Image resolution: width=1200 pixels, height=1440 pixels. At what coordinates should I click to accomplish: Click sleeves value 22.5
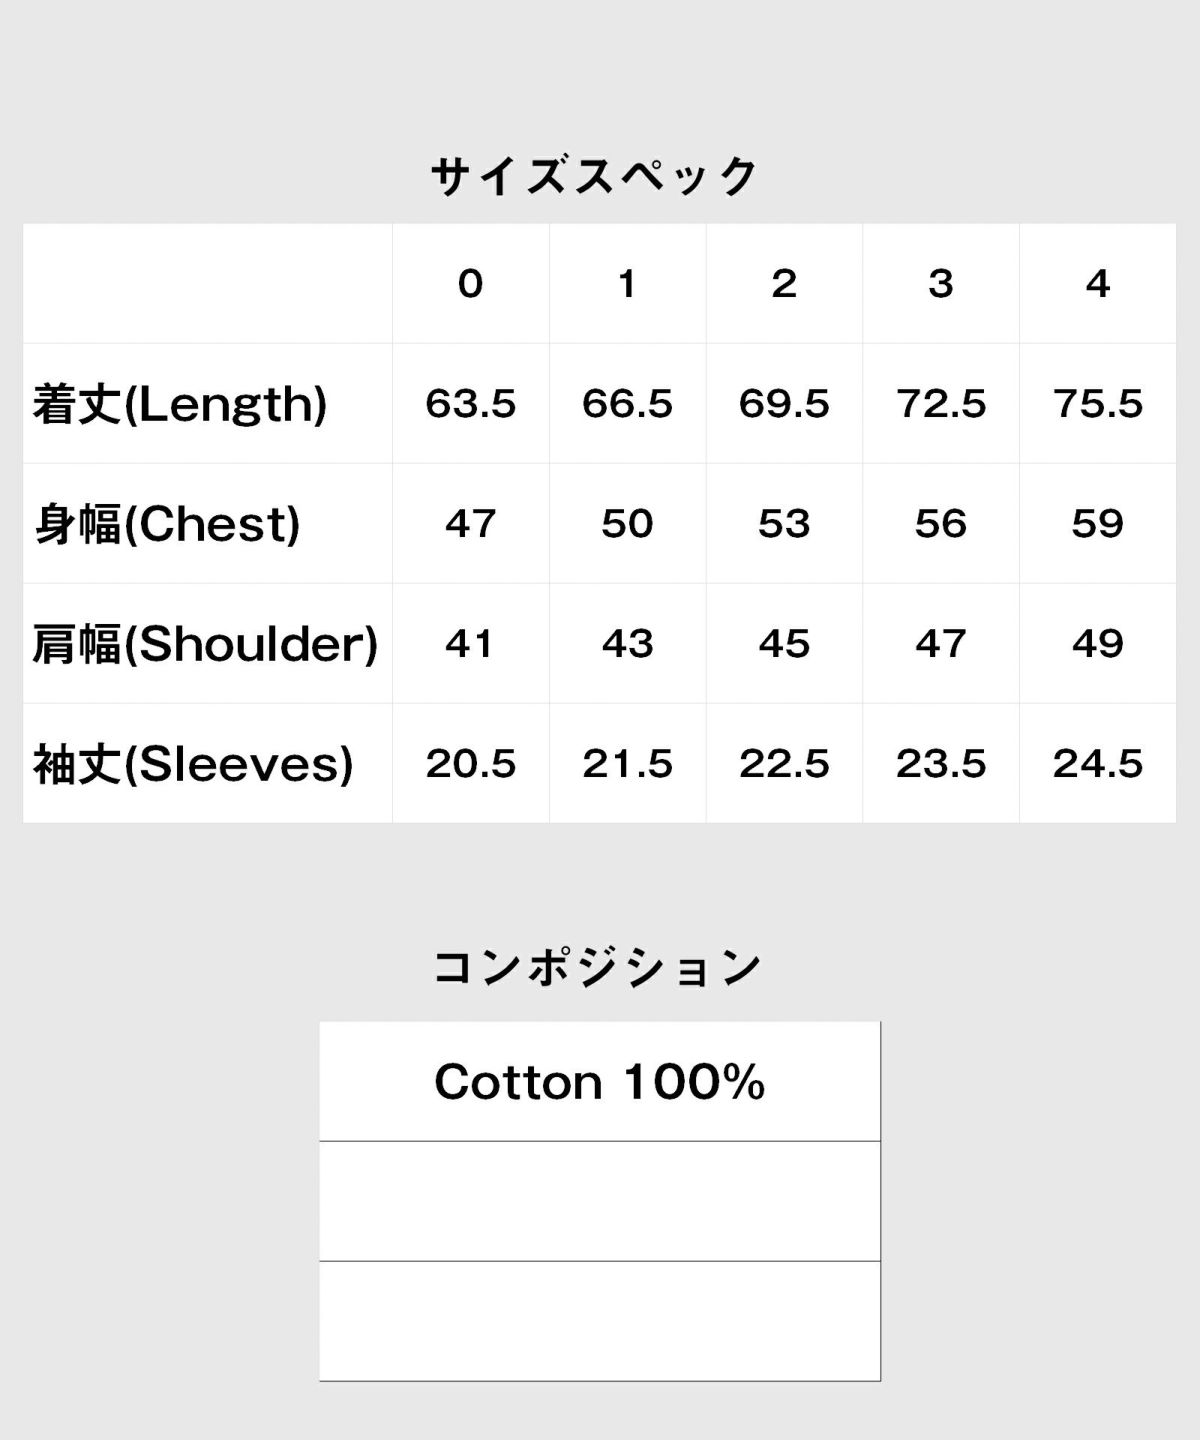pyautogui.click(x=784, y=764)
